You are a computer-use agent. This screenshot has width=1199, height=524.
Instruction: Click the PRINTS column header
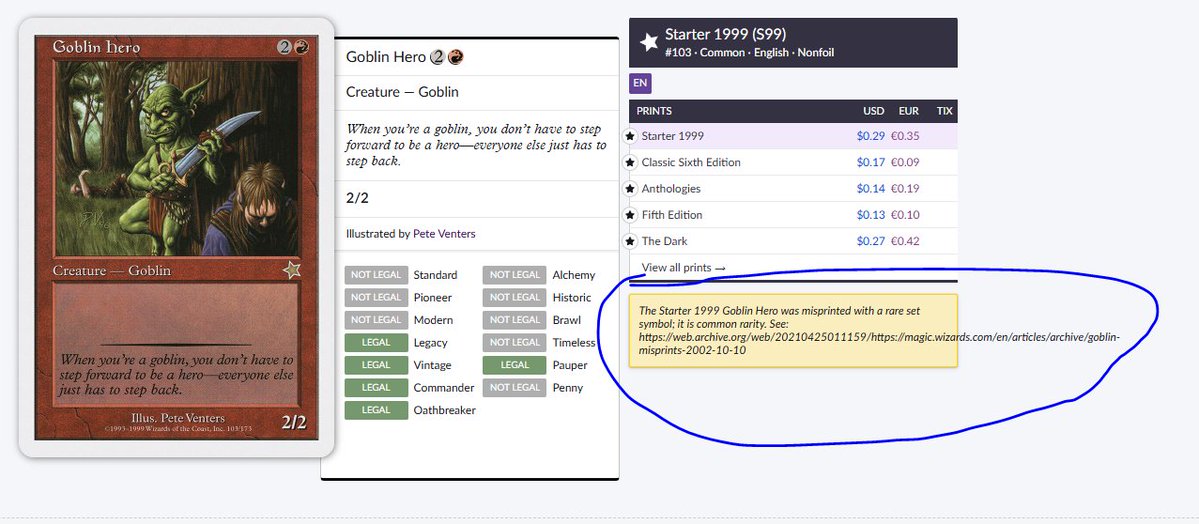[654, 111]
